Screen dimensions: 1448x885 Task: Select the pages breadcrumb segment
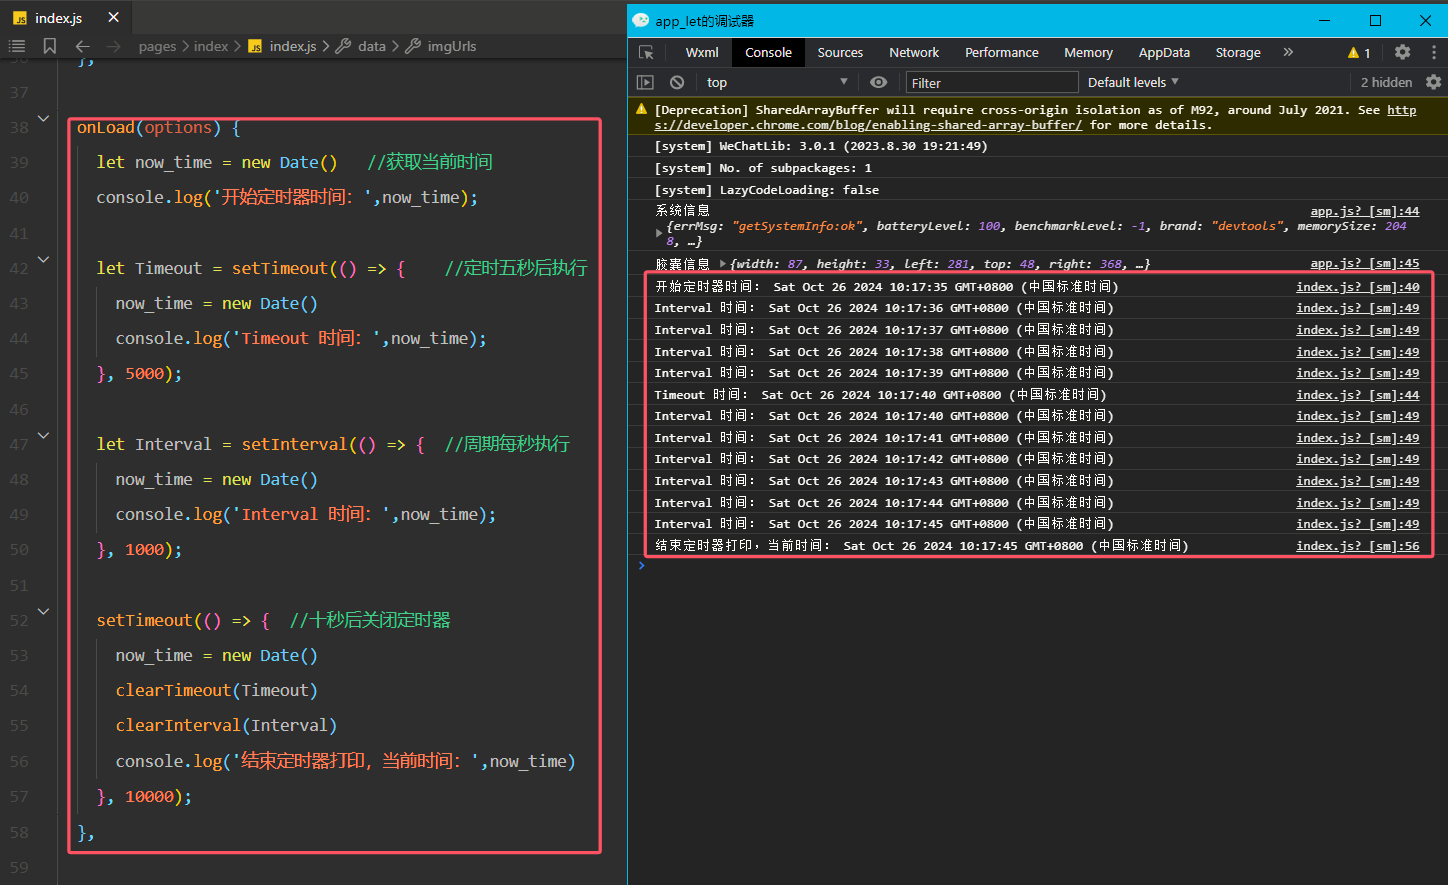click(x=157, y=46)
